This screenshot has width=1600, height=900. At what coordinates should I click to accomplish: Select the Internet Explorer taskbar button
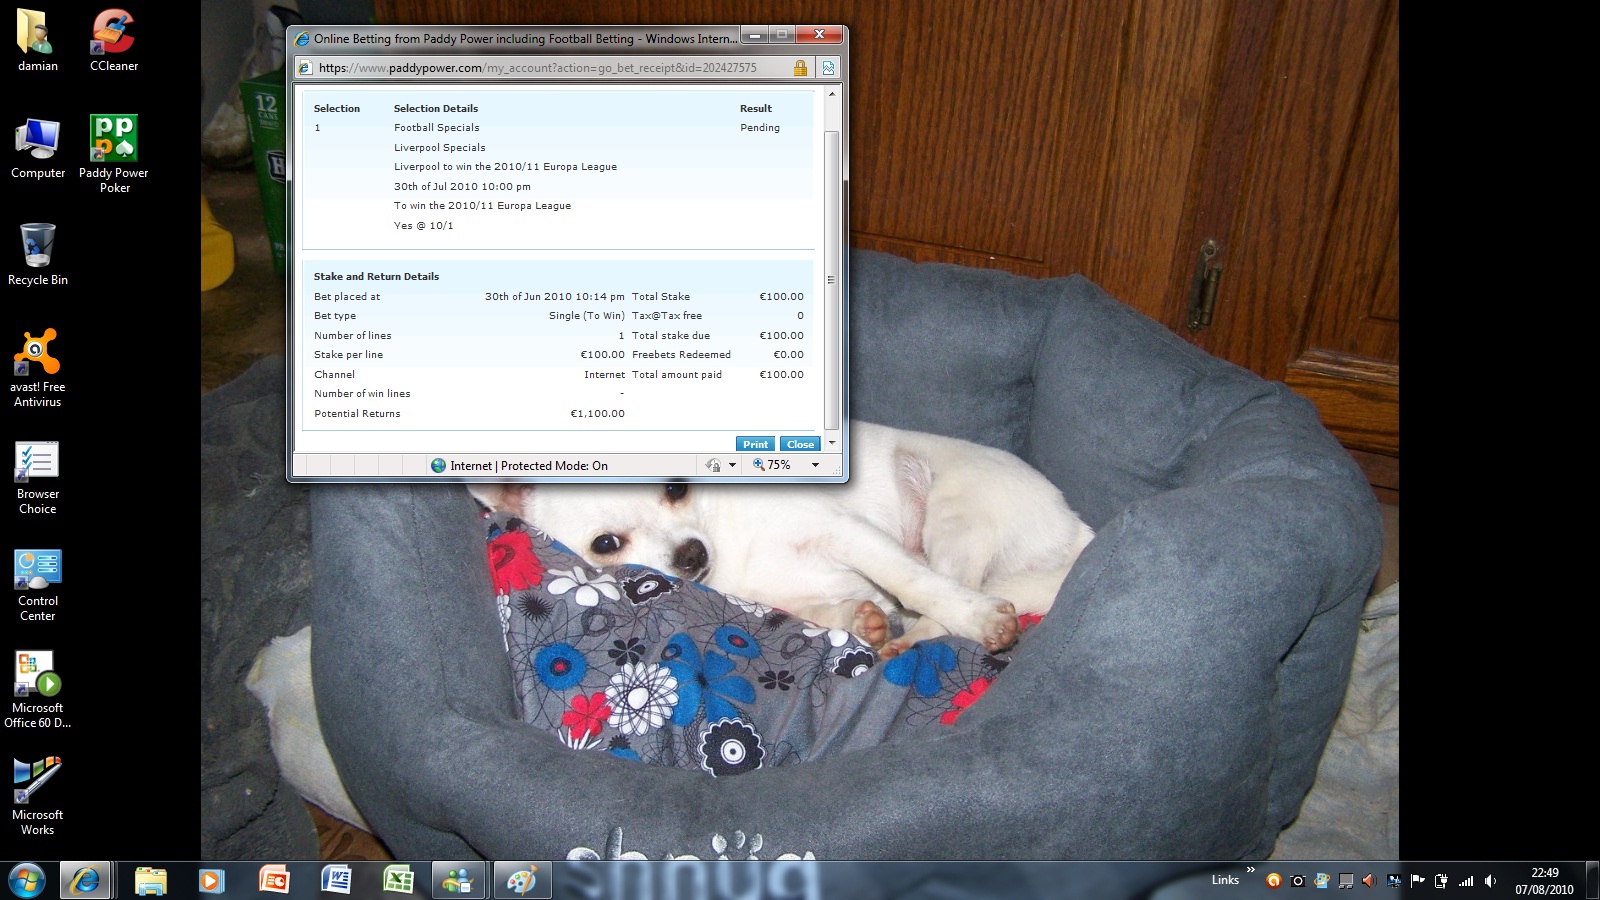click(x=85, y=880)
